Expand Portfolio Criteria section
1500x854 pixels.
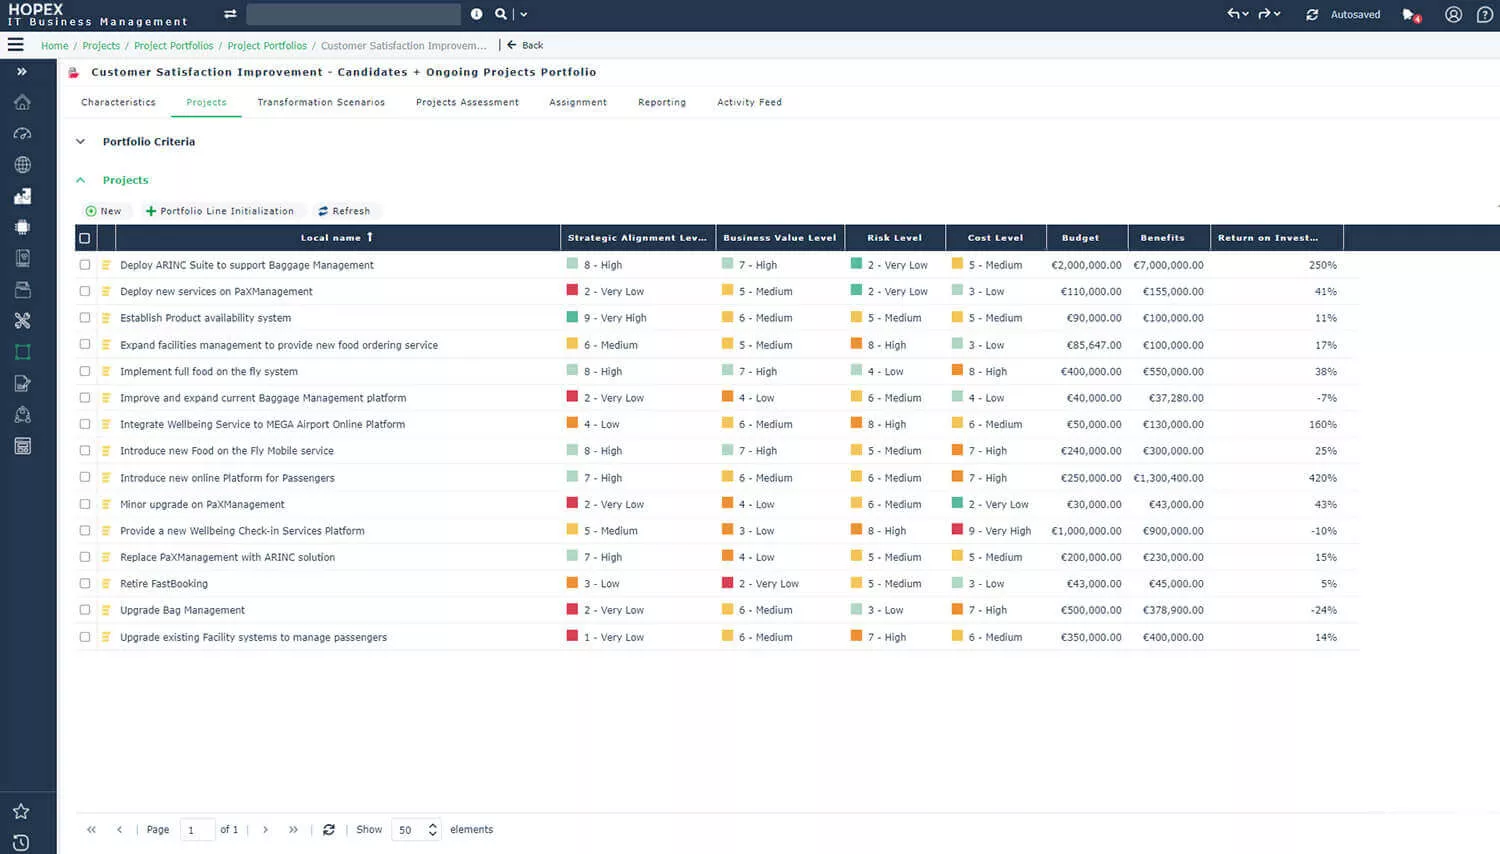point(81,142)
